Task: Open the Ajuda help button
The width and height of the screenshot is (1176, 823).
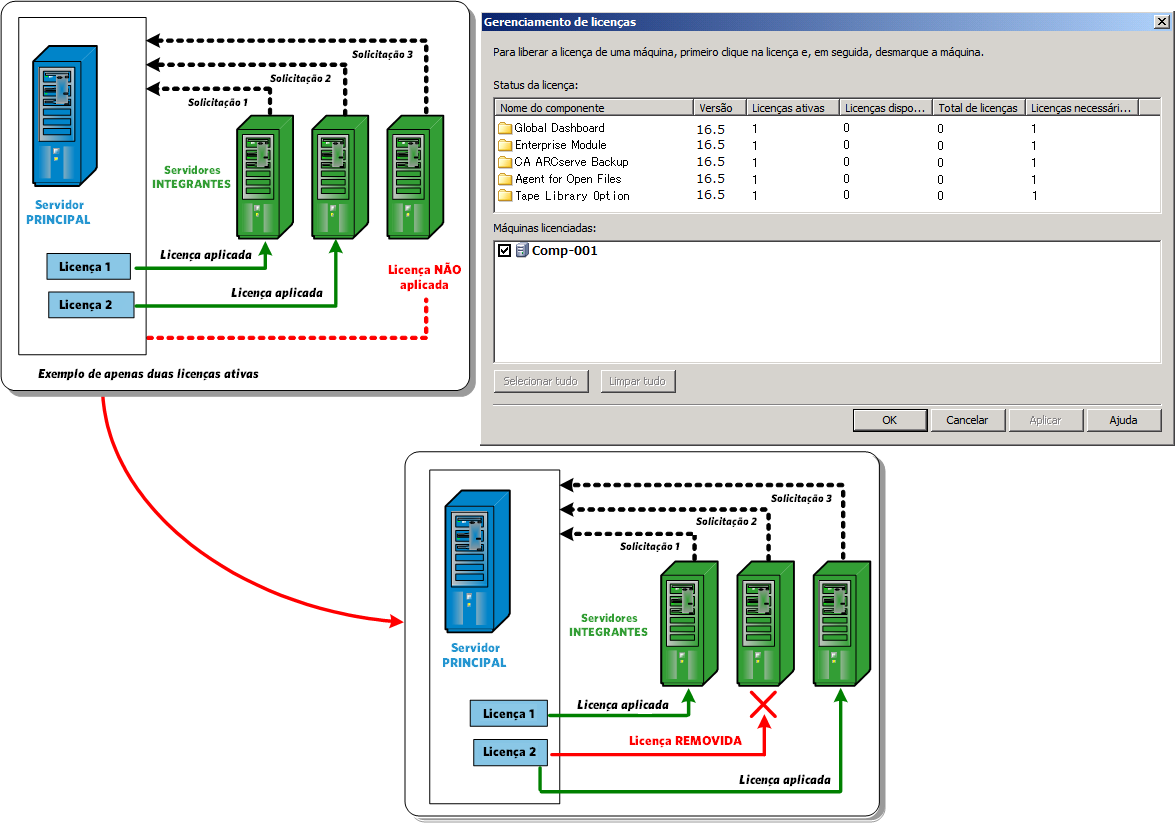Action: [1124, 420]
